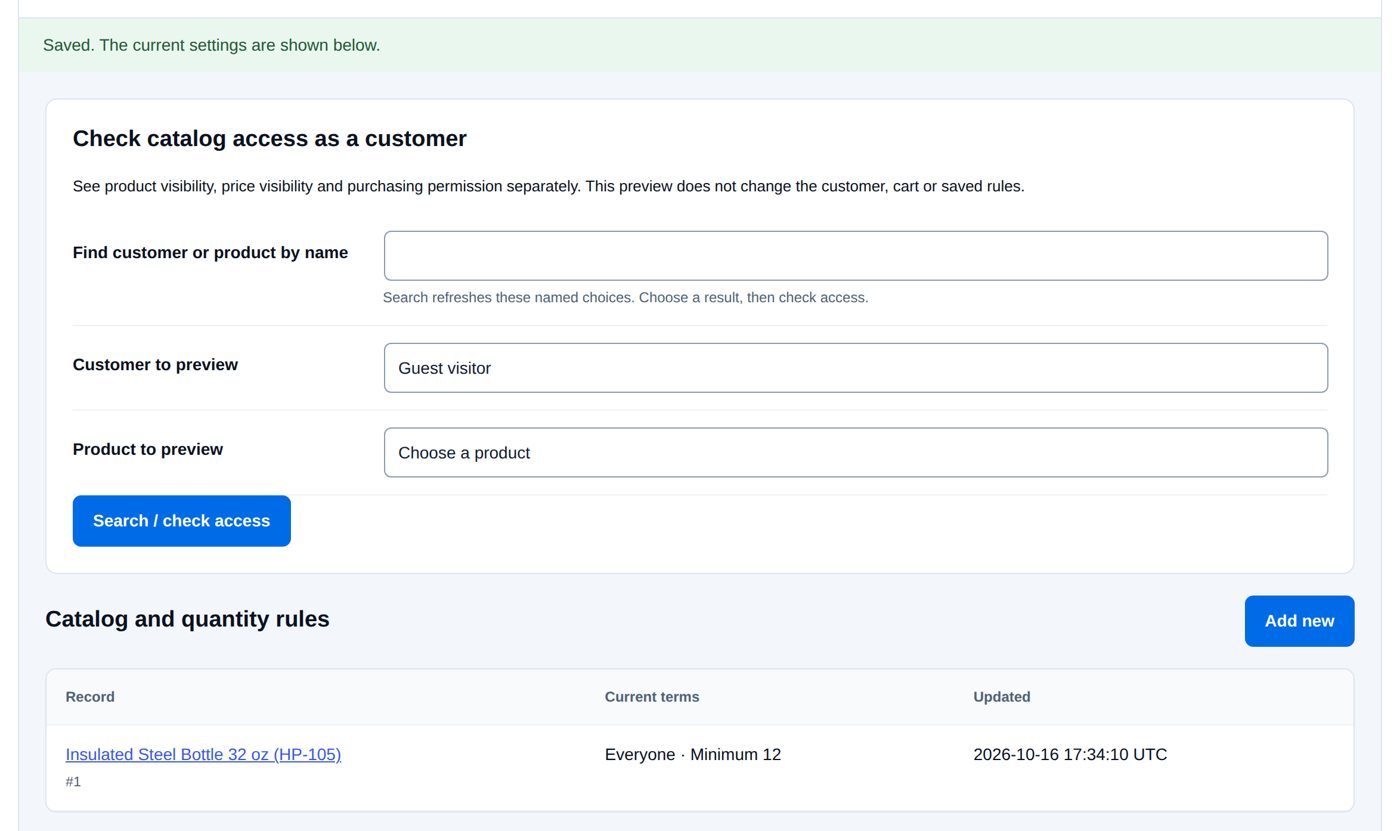Click the 'Customer to preview' label
1400x831 pixels.
pos(155,365)
